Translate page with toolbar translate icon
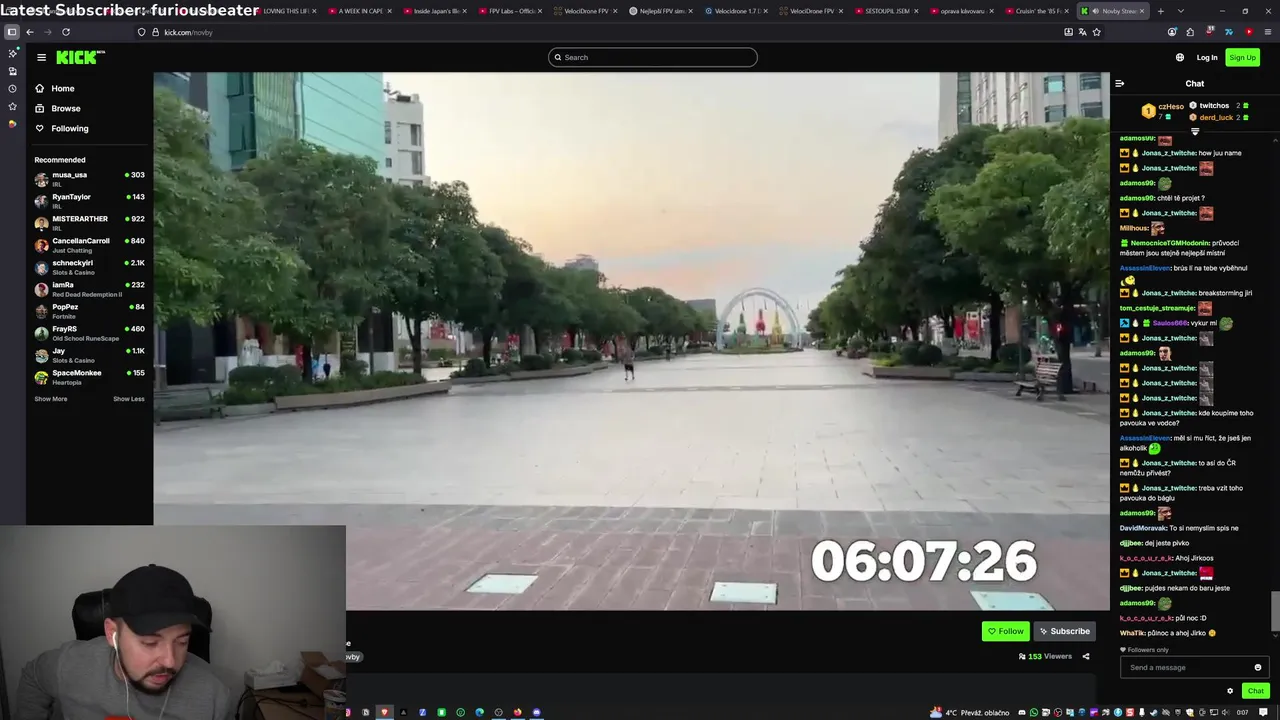 1082,32
